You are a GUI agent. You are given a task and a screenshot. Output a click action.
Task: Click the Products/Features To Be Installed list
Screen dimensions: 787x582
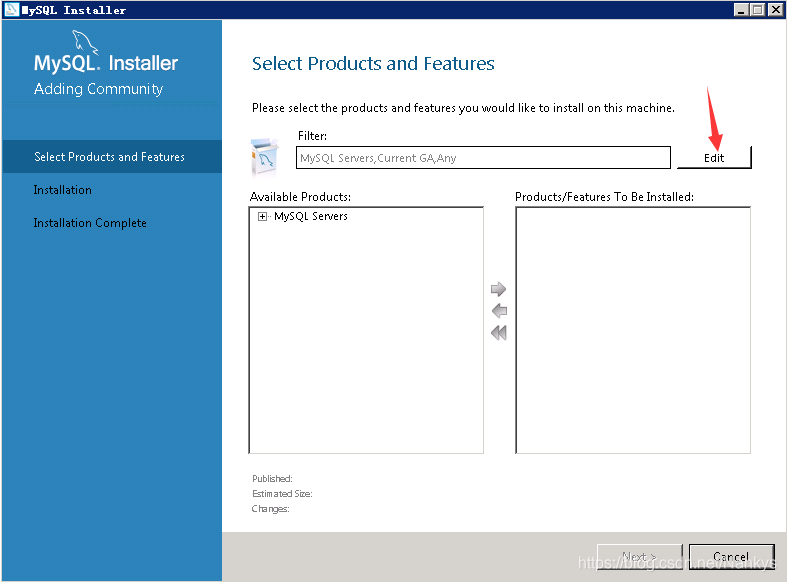click(x=633, y=330)
